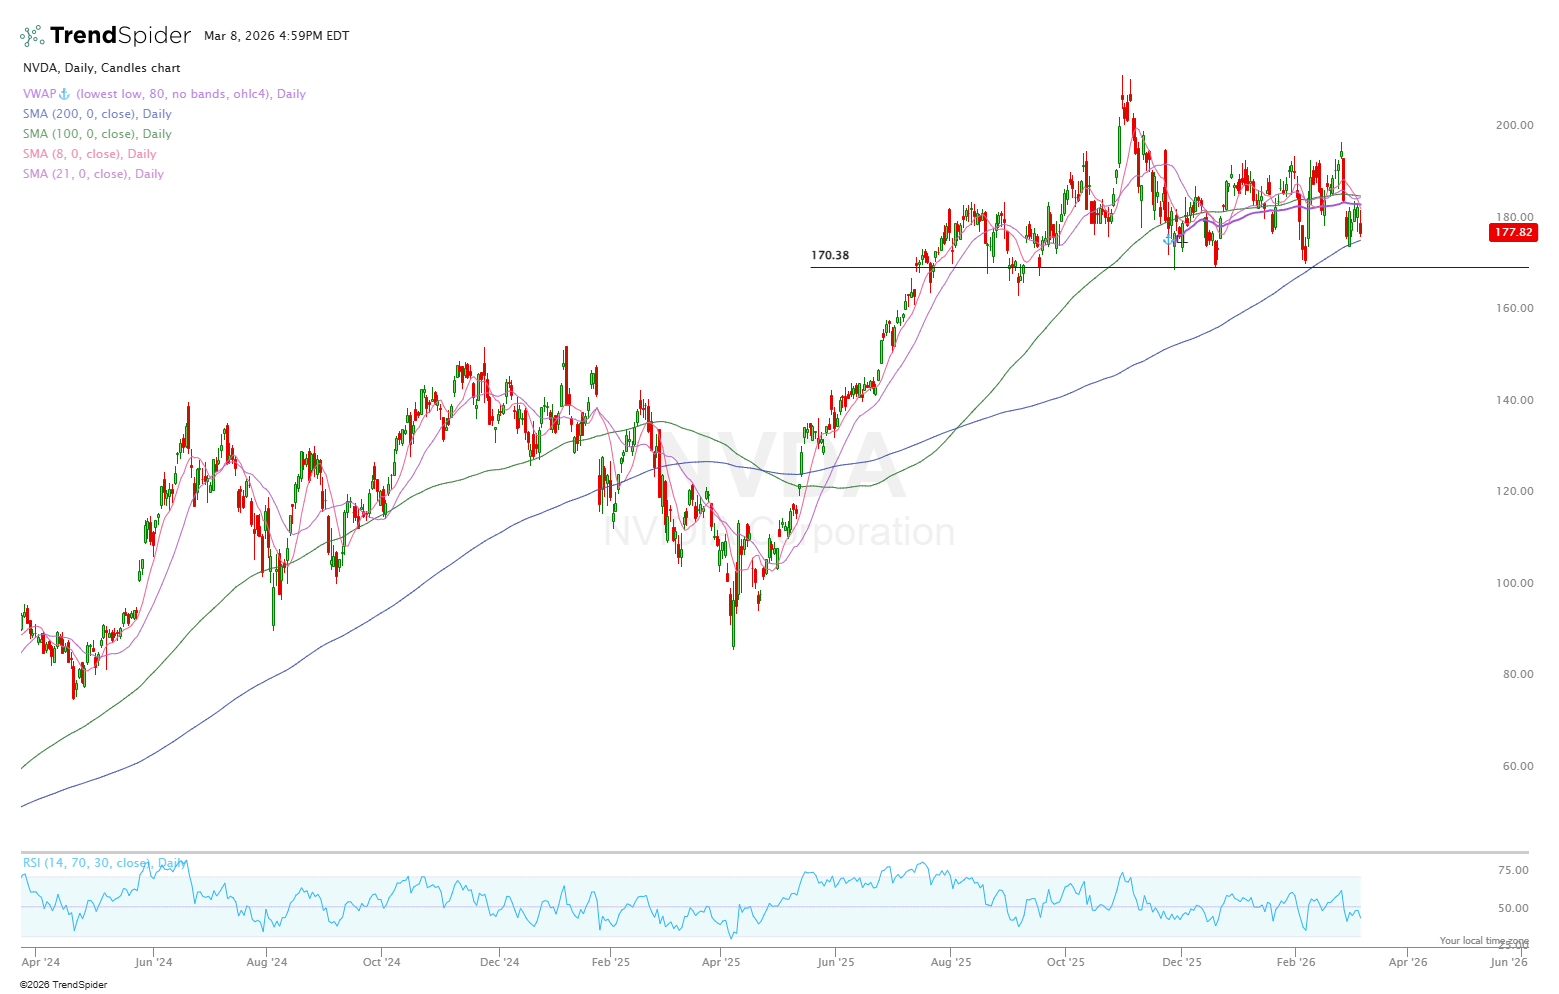1559x994 pixels.
Task: Click the 160.00 price axis label
Action: click(x=1514, y=308)
